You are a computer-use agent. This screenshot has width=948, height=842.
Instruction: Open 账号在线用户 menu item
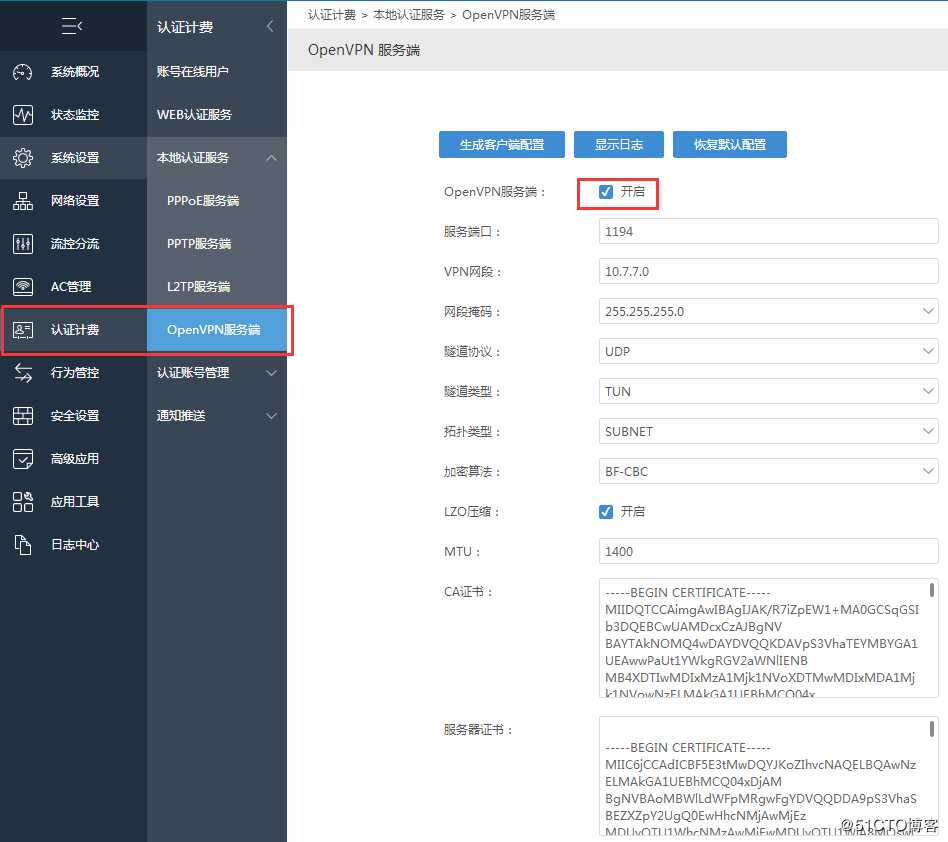pyautogui.click(x=216, y=72)
